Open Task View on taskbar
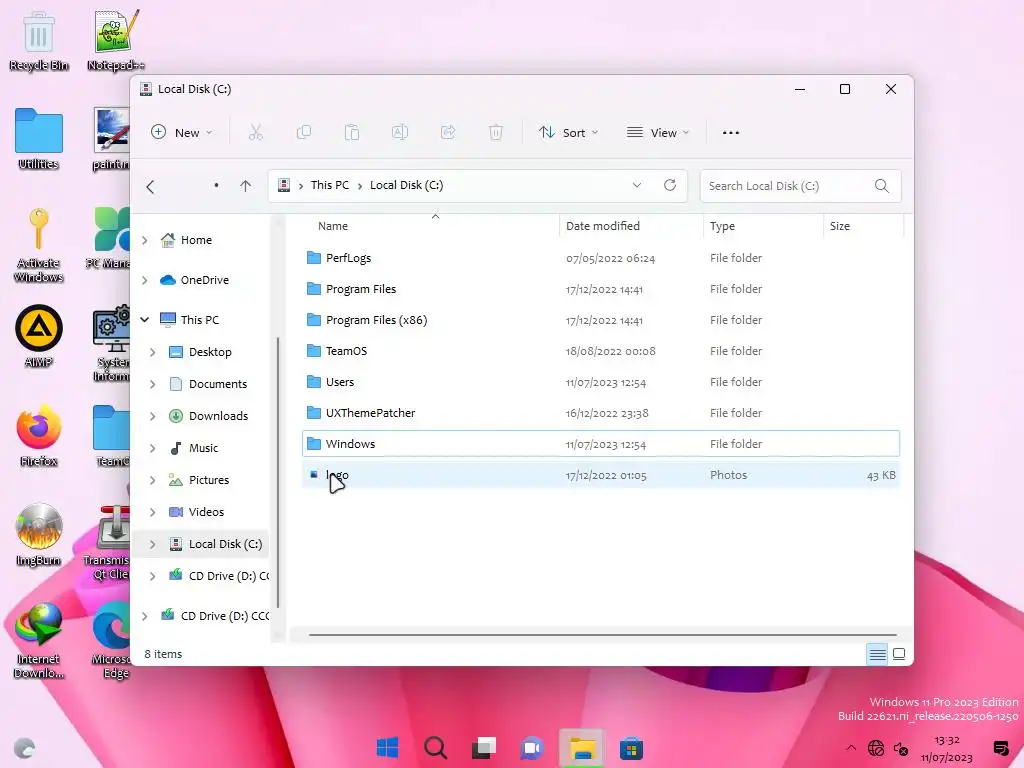Viewport: 1024px width, 768px height. [484, 748]
